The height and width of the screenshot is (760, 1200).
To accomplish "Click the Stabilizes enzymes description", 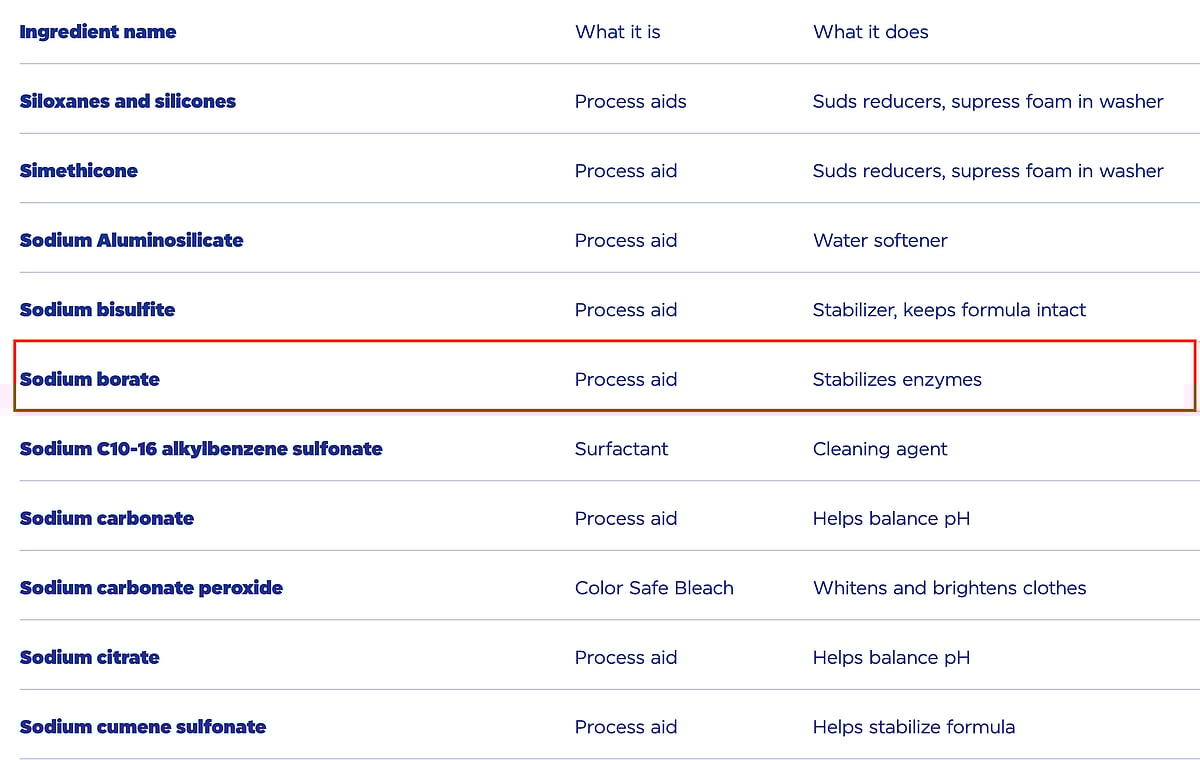I will click(x=897, y=379).
